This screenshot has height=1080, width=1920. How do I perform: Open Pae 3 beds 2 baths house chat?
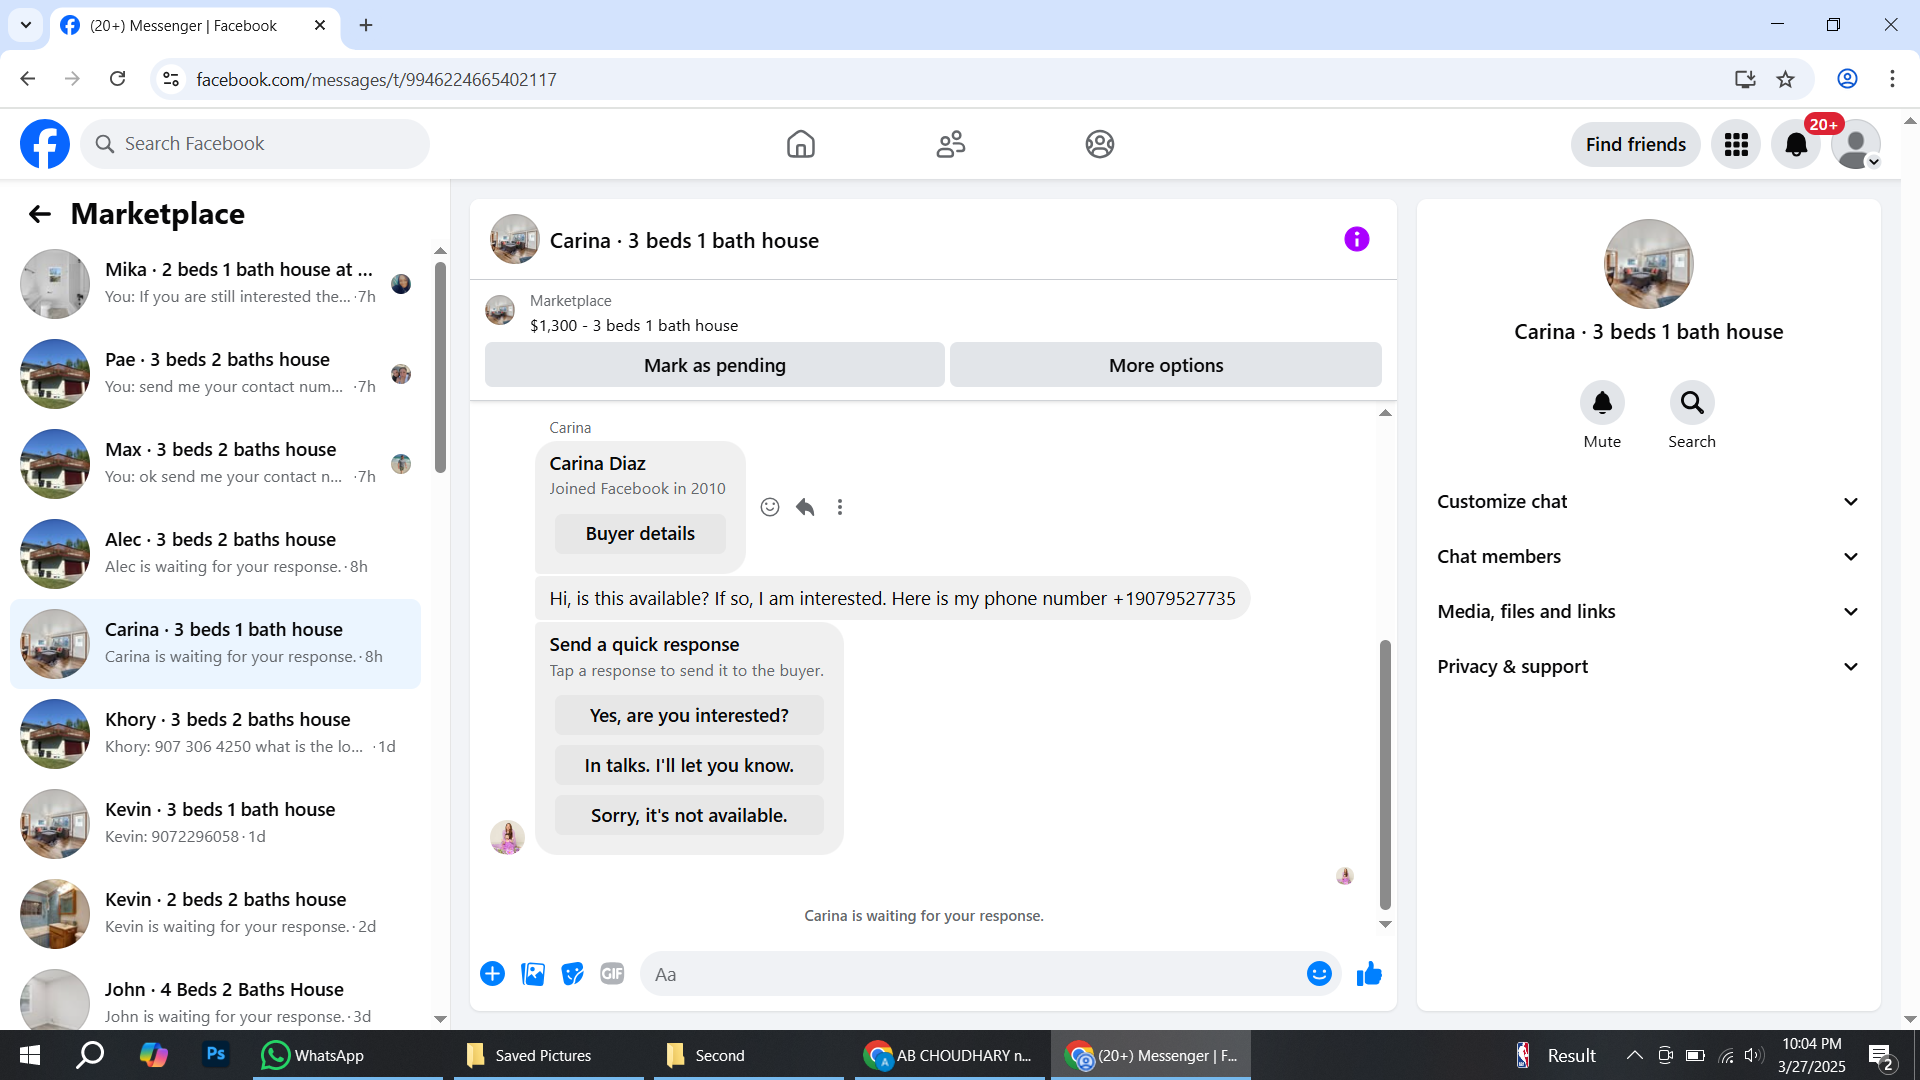point(215,374)
